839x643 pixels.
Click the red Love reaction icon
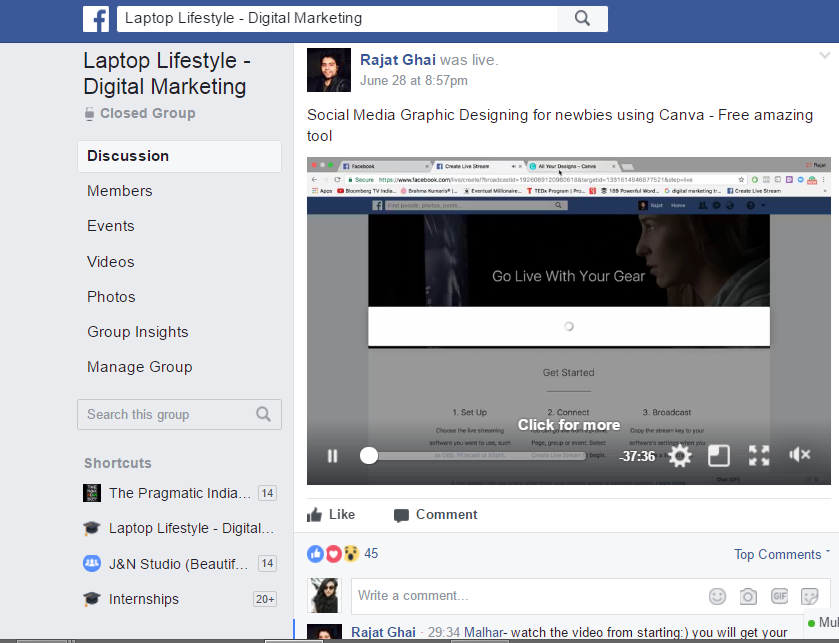click(x=333, y=554)
